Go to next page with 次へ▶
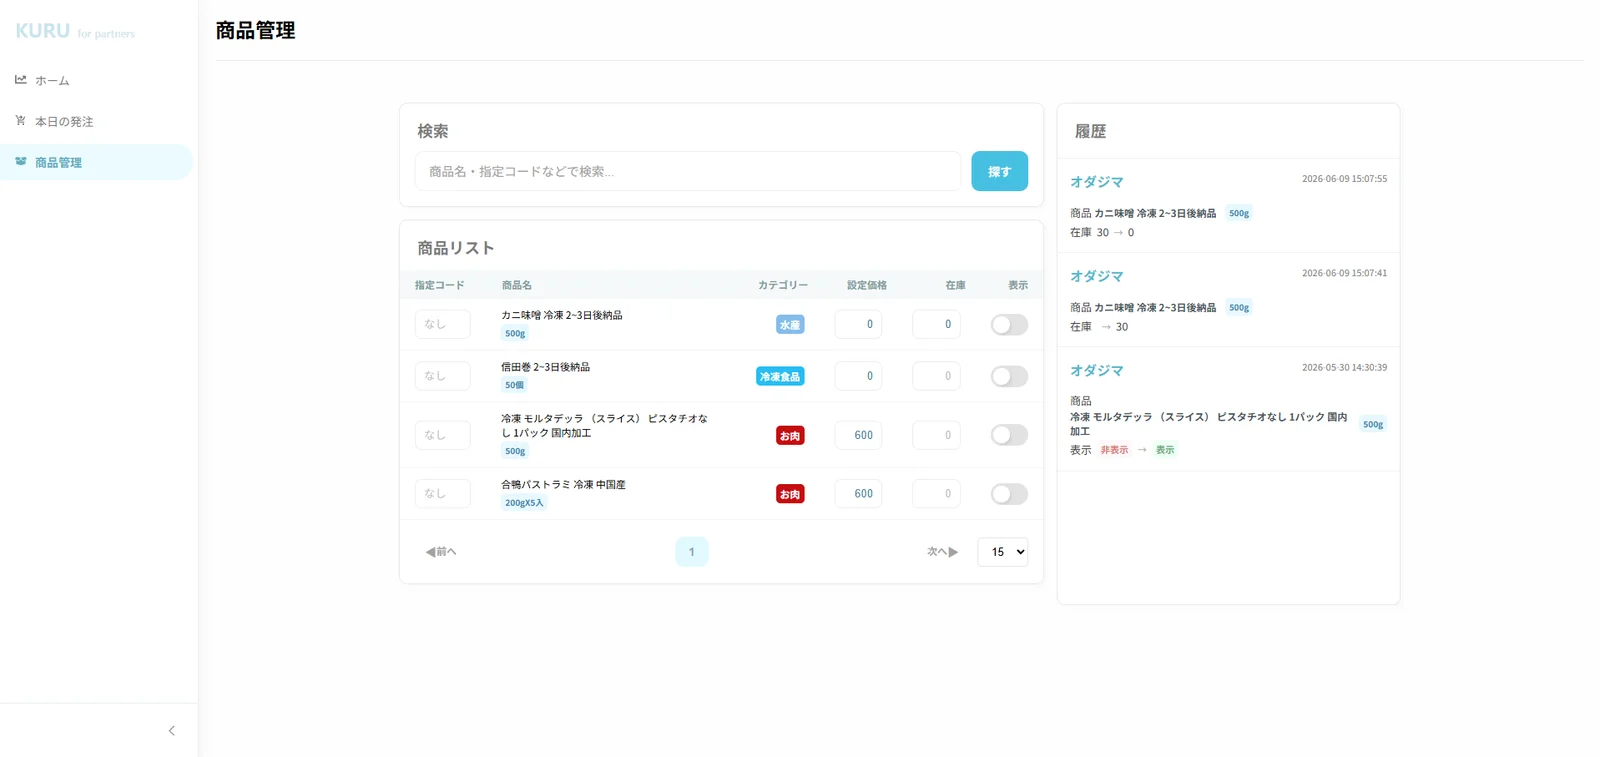 [x=942, y=552]
